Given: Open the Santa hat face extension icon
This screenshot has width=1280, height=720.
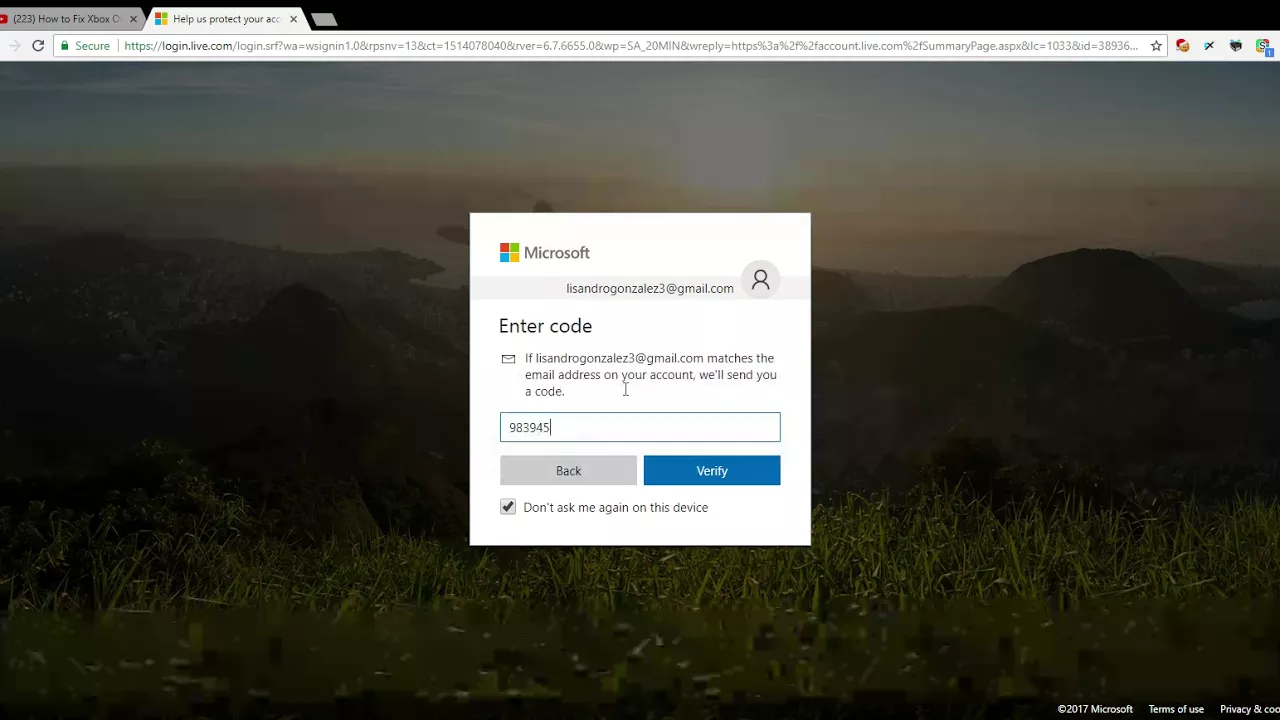Looking at the screenshot, I should click(1183, 45).
